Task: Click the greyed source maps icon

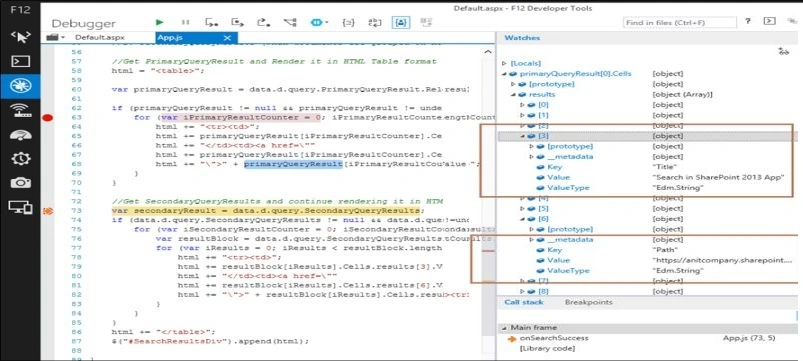Action: pyautogui.click(x=426, y=22)
